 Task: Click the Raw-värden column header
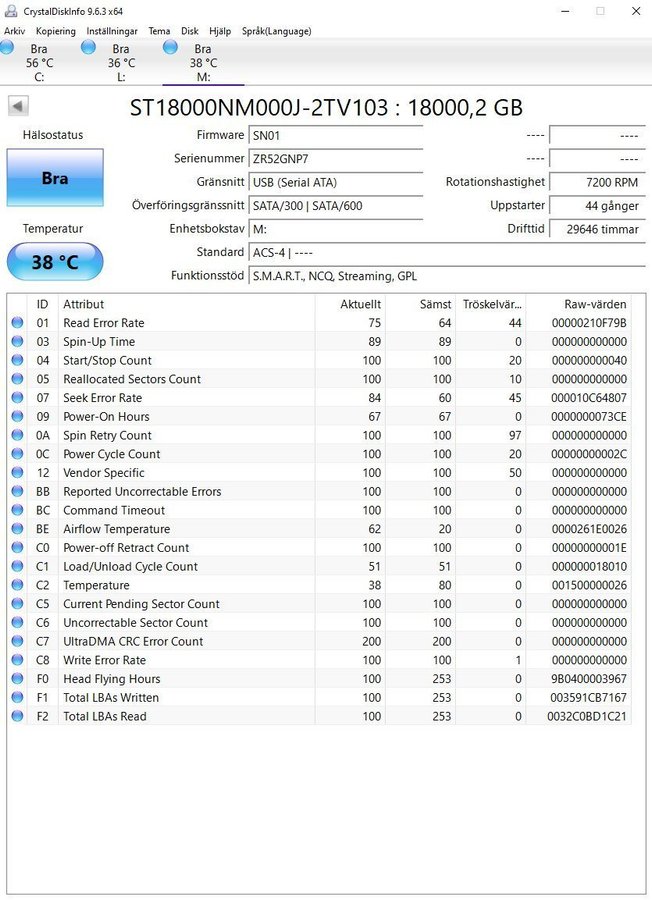tap(578, 304)
